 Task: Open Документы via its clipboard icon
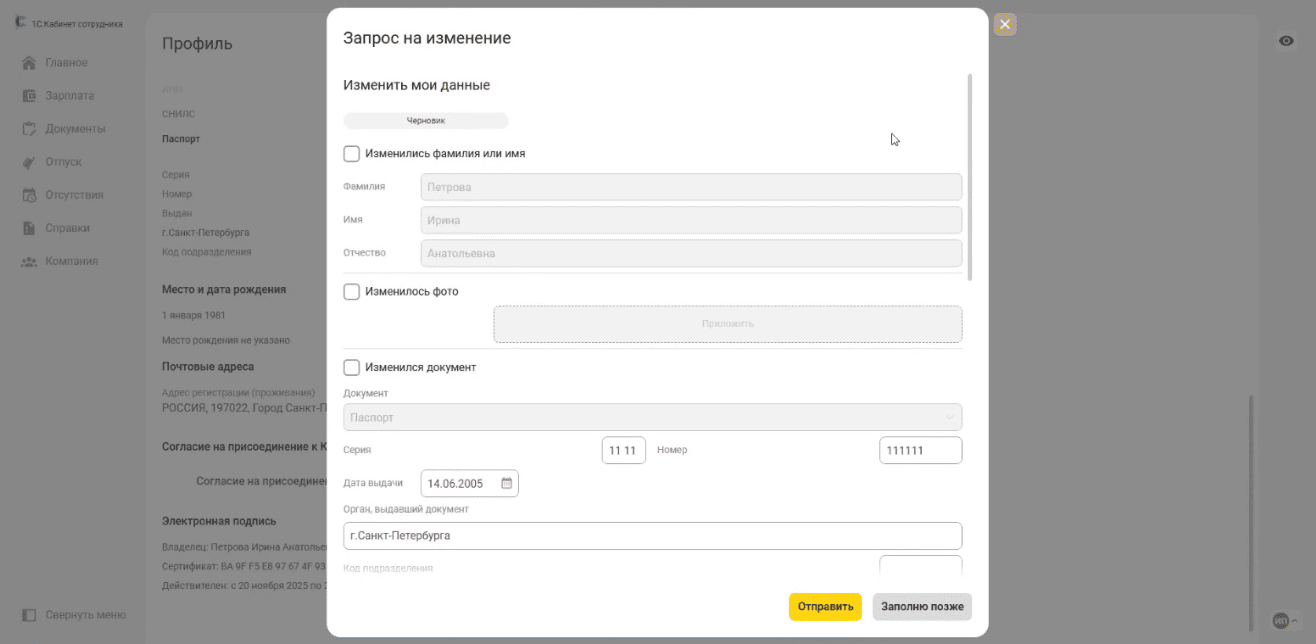[29, 129]
